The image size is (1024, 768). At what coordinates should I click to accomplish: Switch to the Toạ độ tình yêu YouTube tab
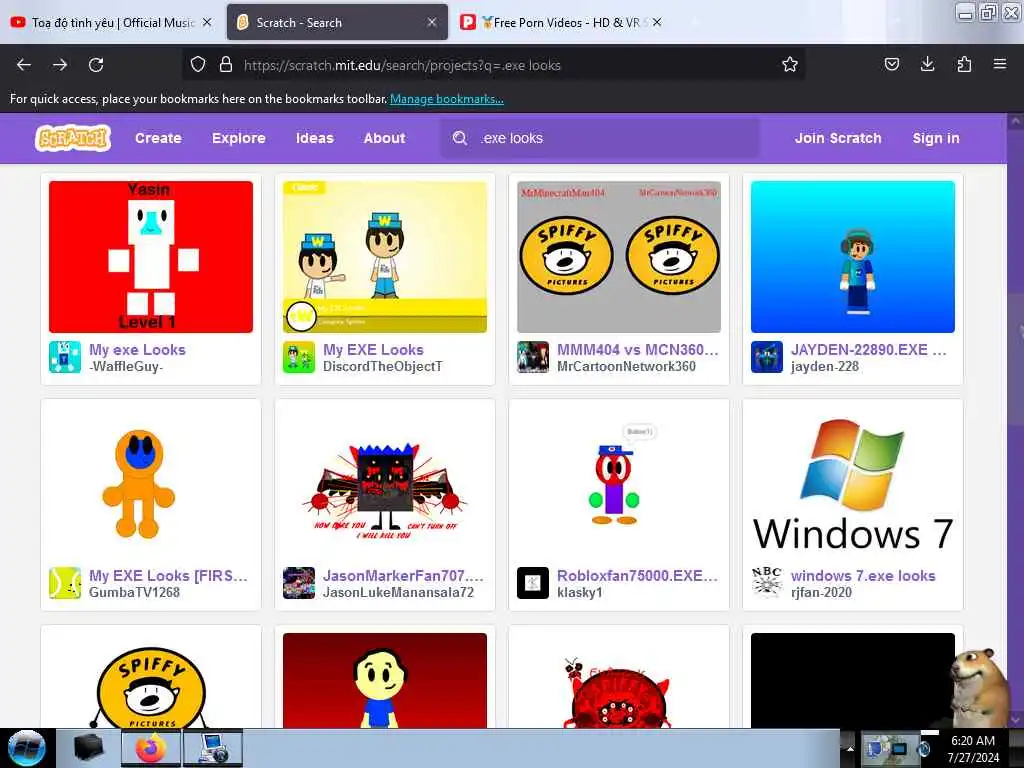pos(111,22)
